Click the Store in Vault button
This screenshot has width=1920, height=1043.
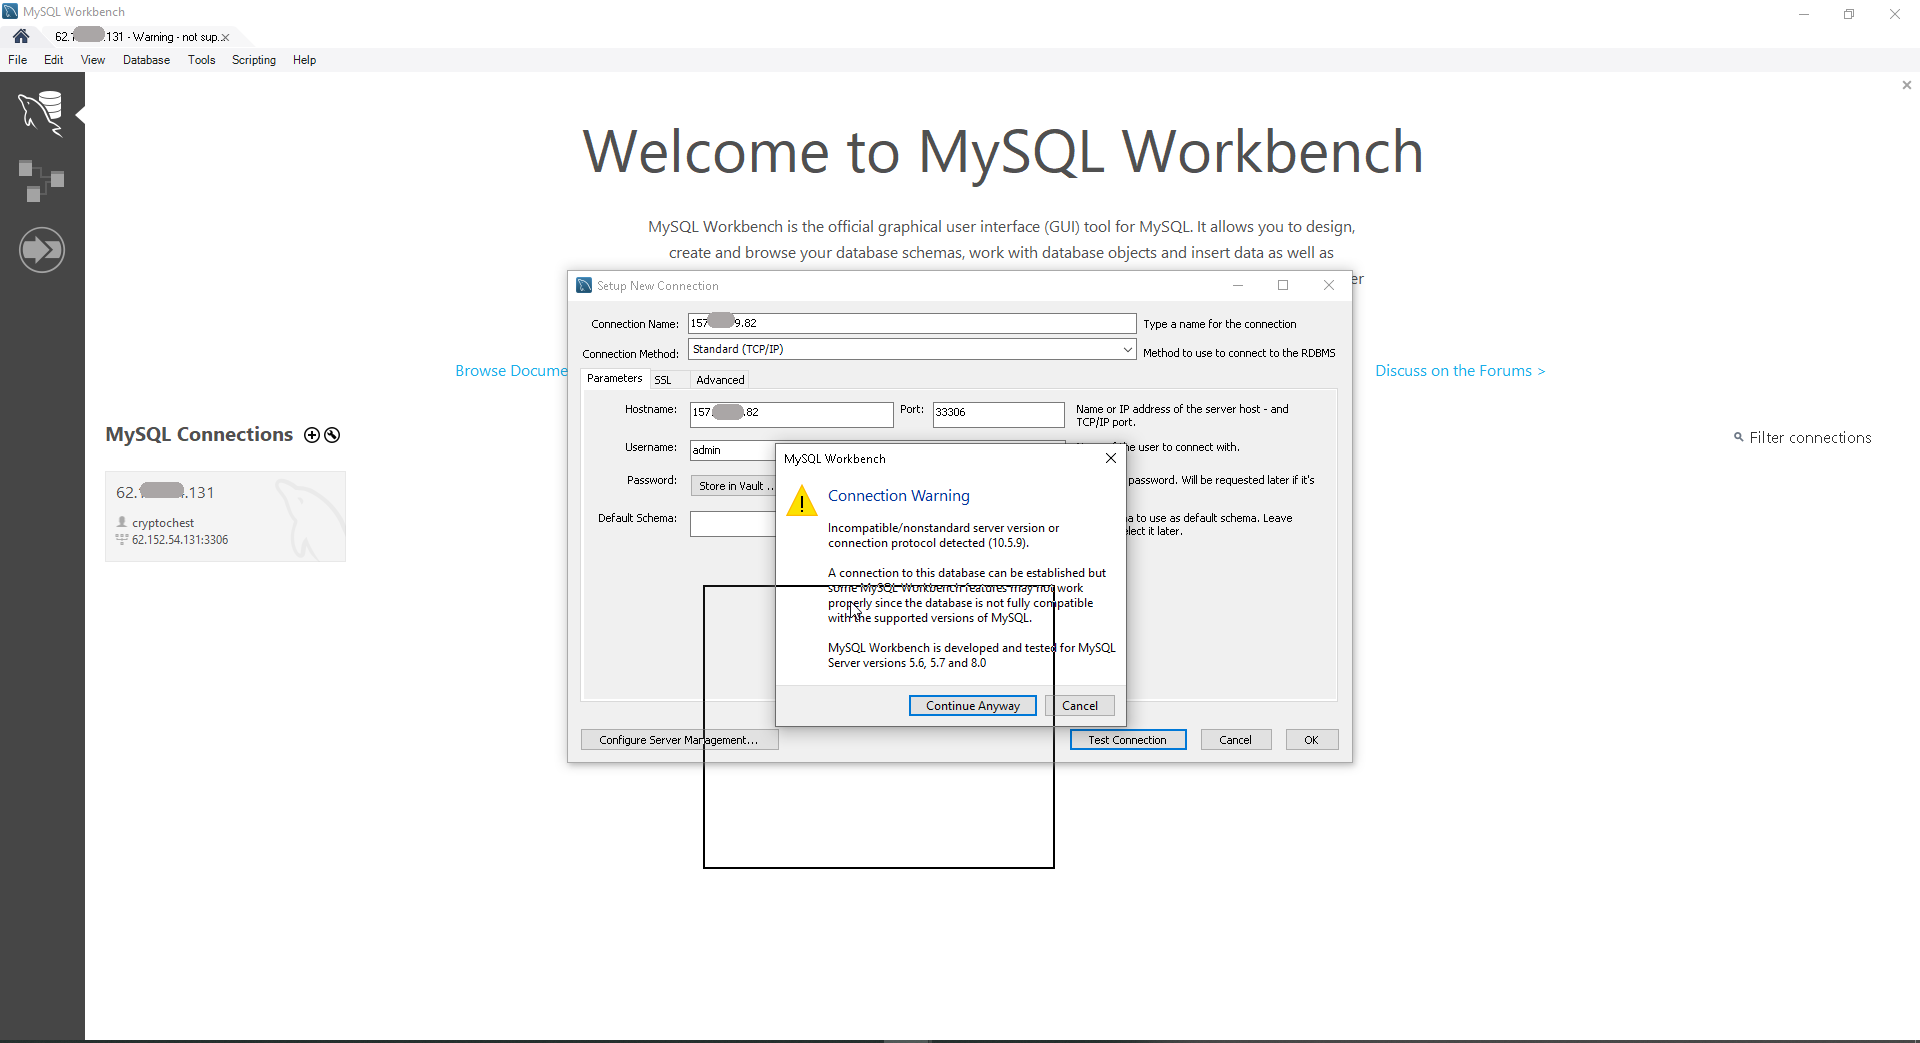point(734,486)
